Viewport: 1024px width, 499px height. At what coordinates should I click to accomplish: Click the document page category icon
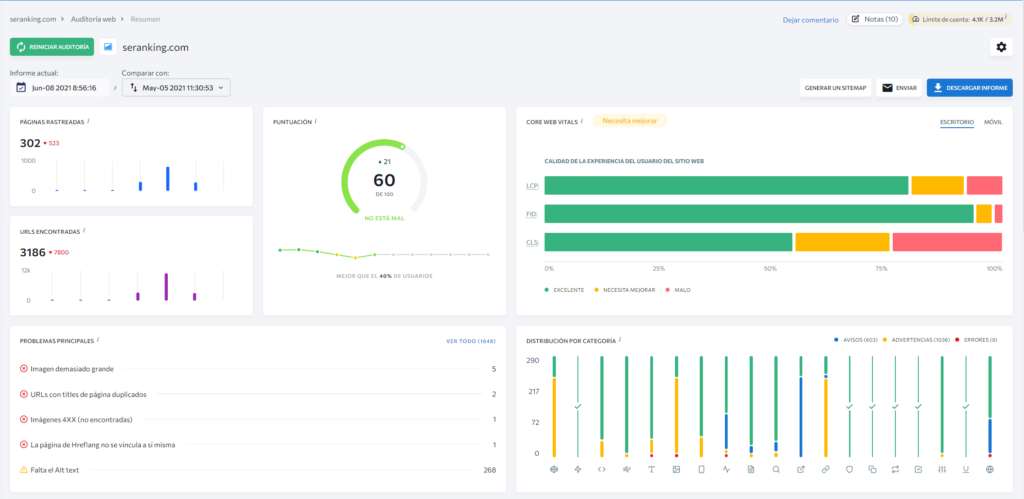[x=751, y=469]
